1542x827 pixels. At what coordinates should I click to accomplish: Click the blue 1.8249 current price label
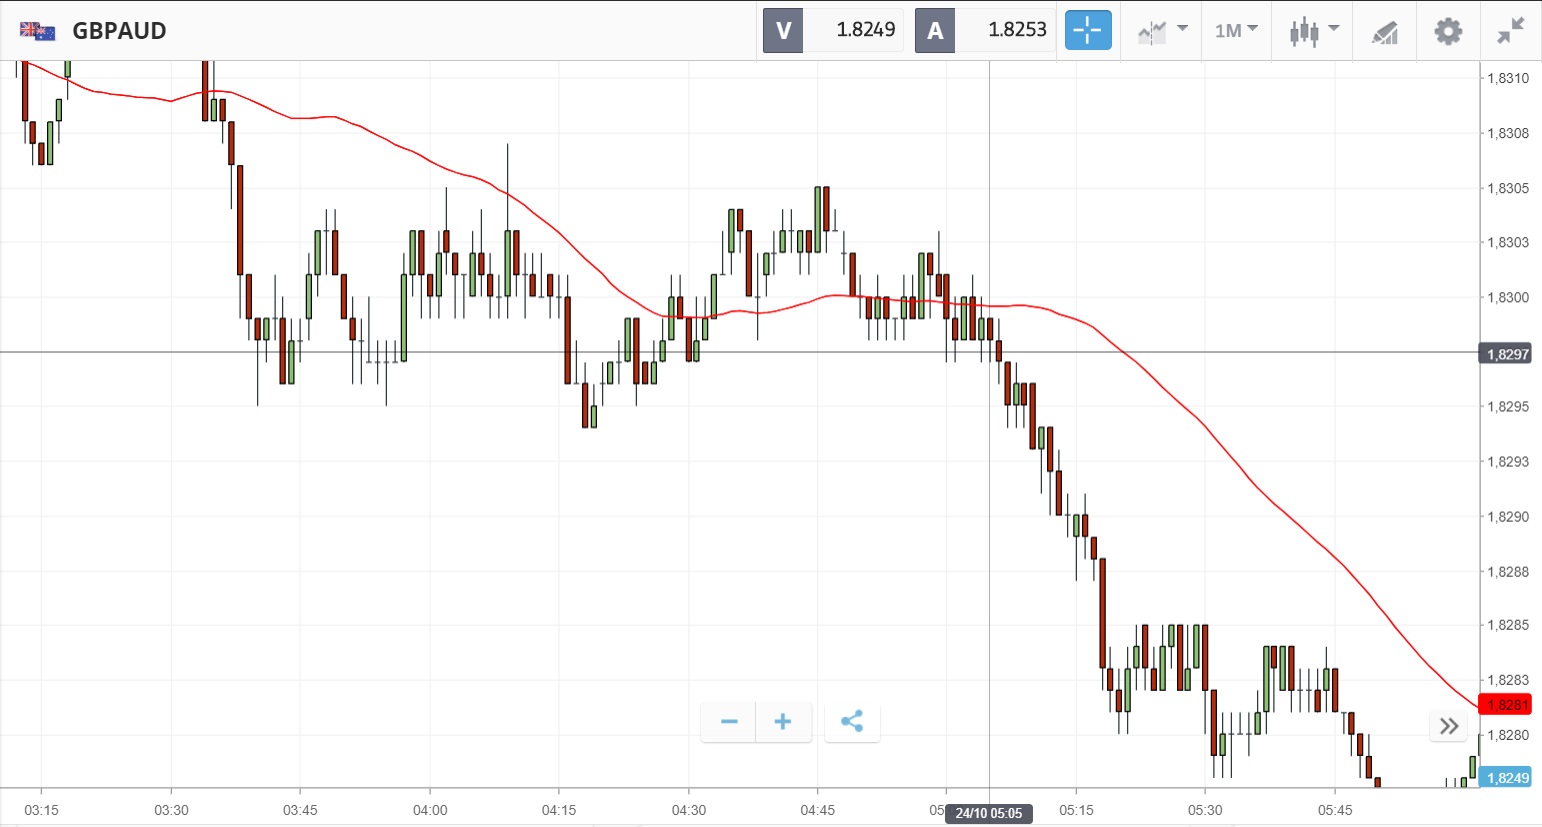point(1505,778)
